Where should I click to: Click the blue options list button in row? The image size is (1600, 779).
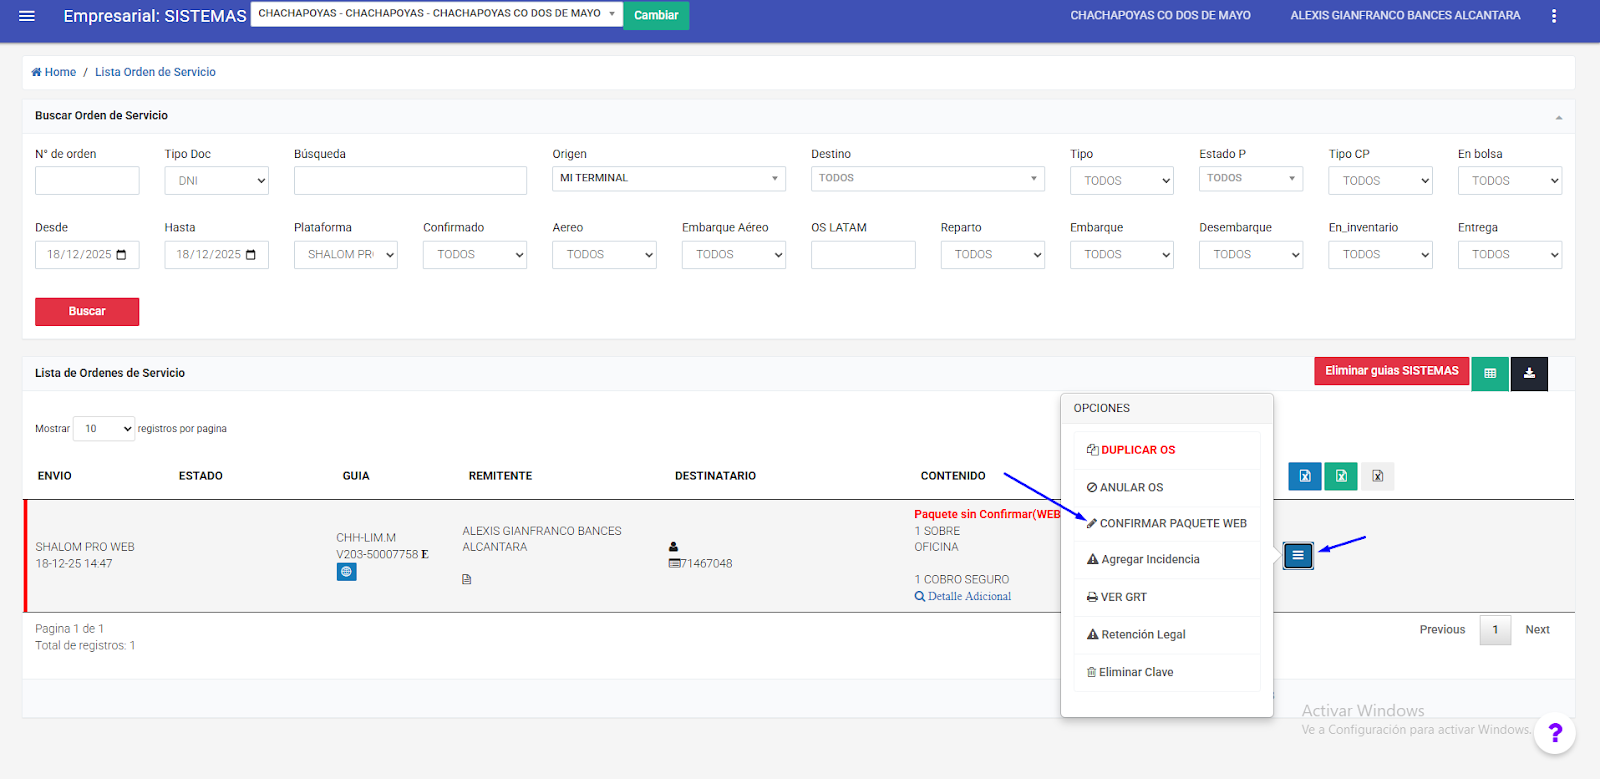(x=1297, y=555)
